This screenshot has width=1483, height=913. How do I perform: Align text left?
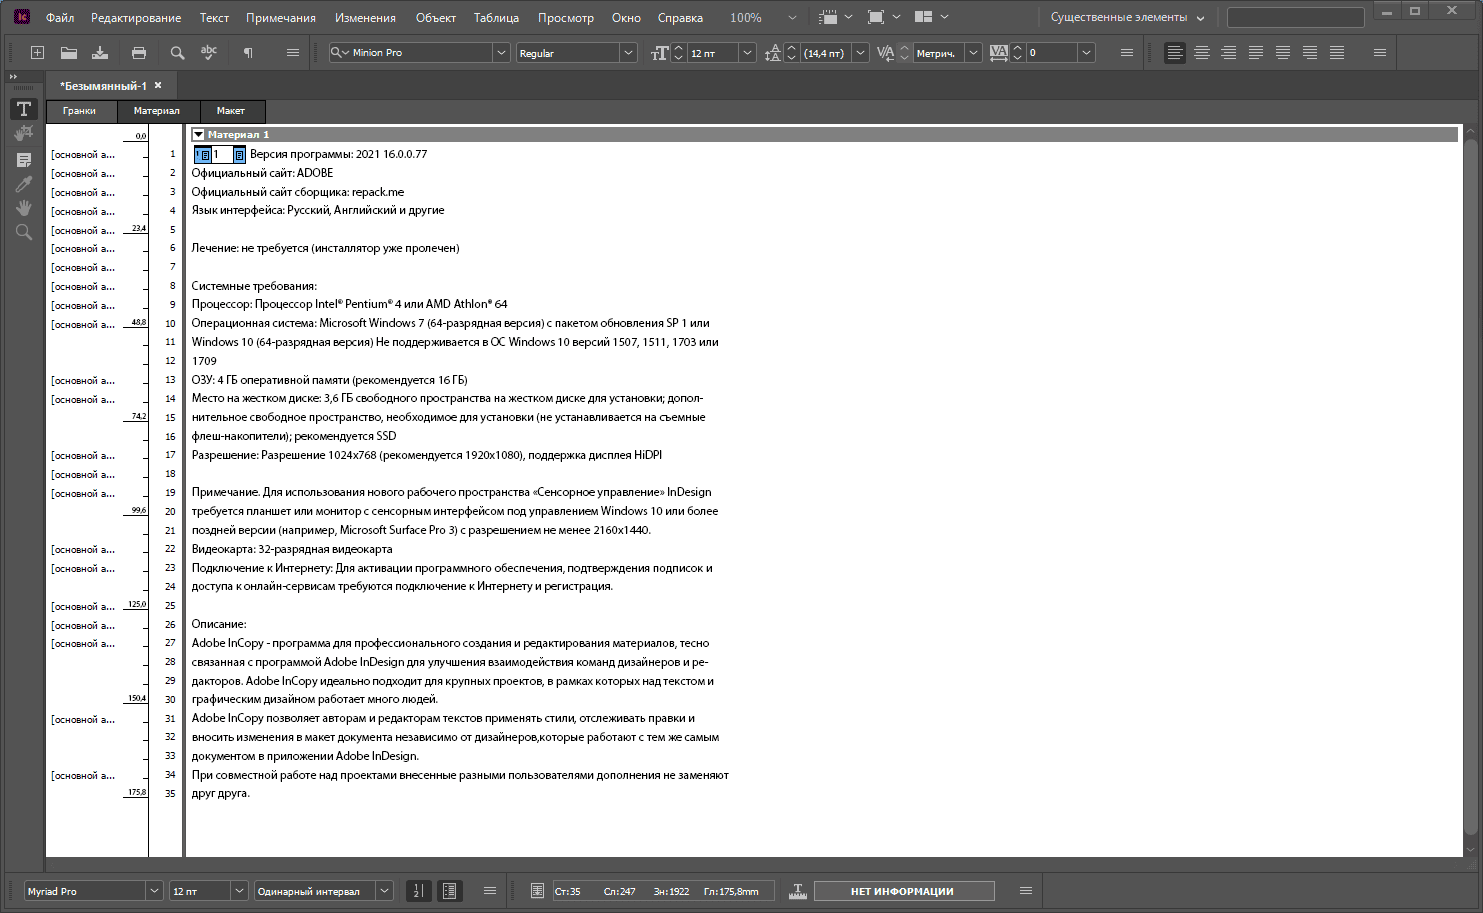[x=1175, y=53]
